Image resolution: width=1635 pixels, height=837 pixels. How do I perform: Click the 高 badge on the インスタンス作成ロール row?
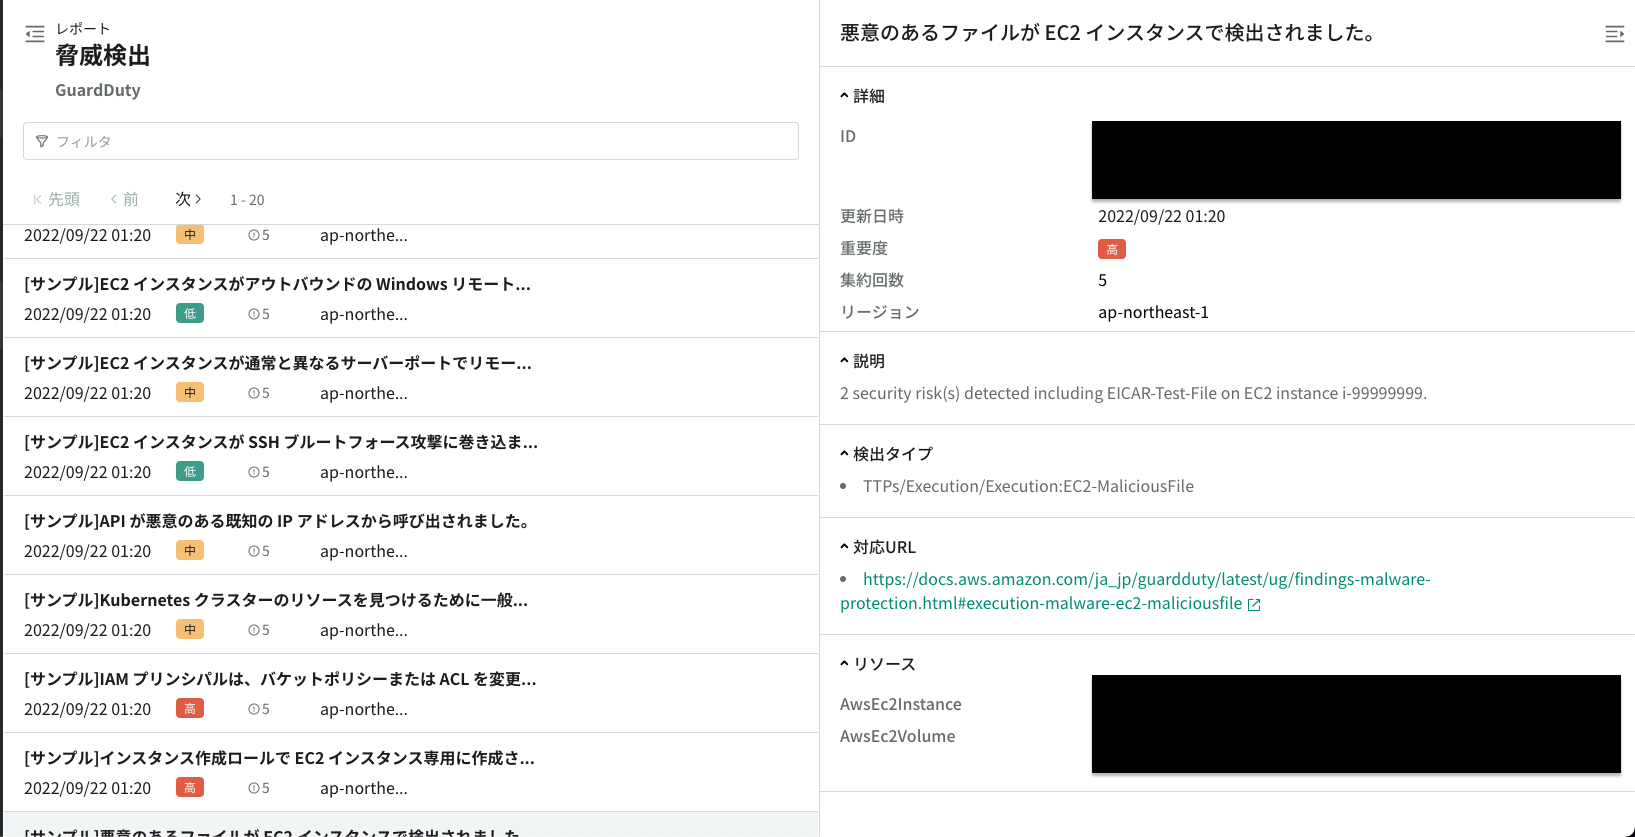(190, 787)
